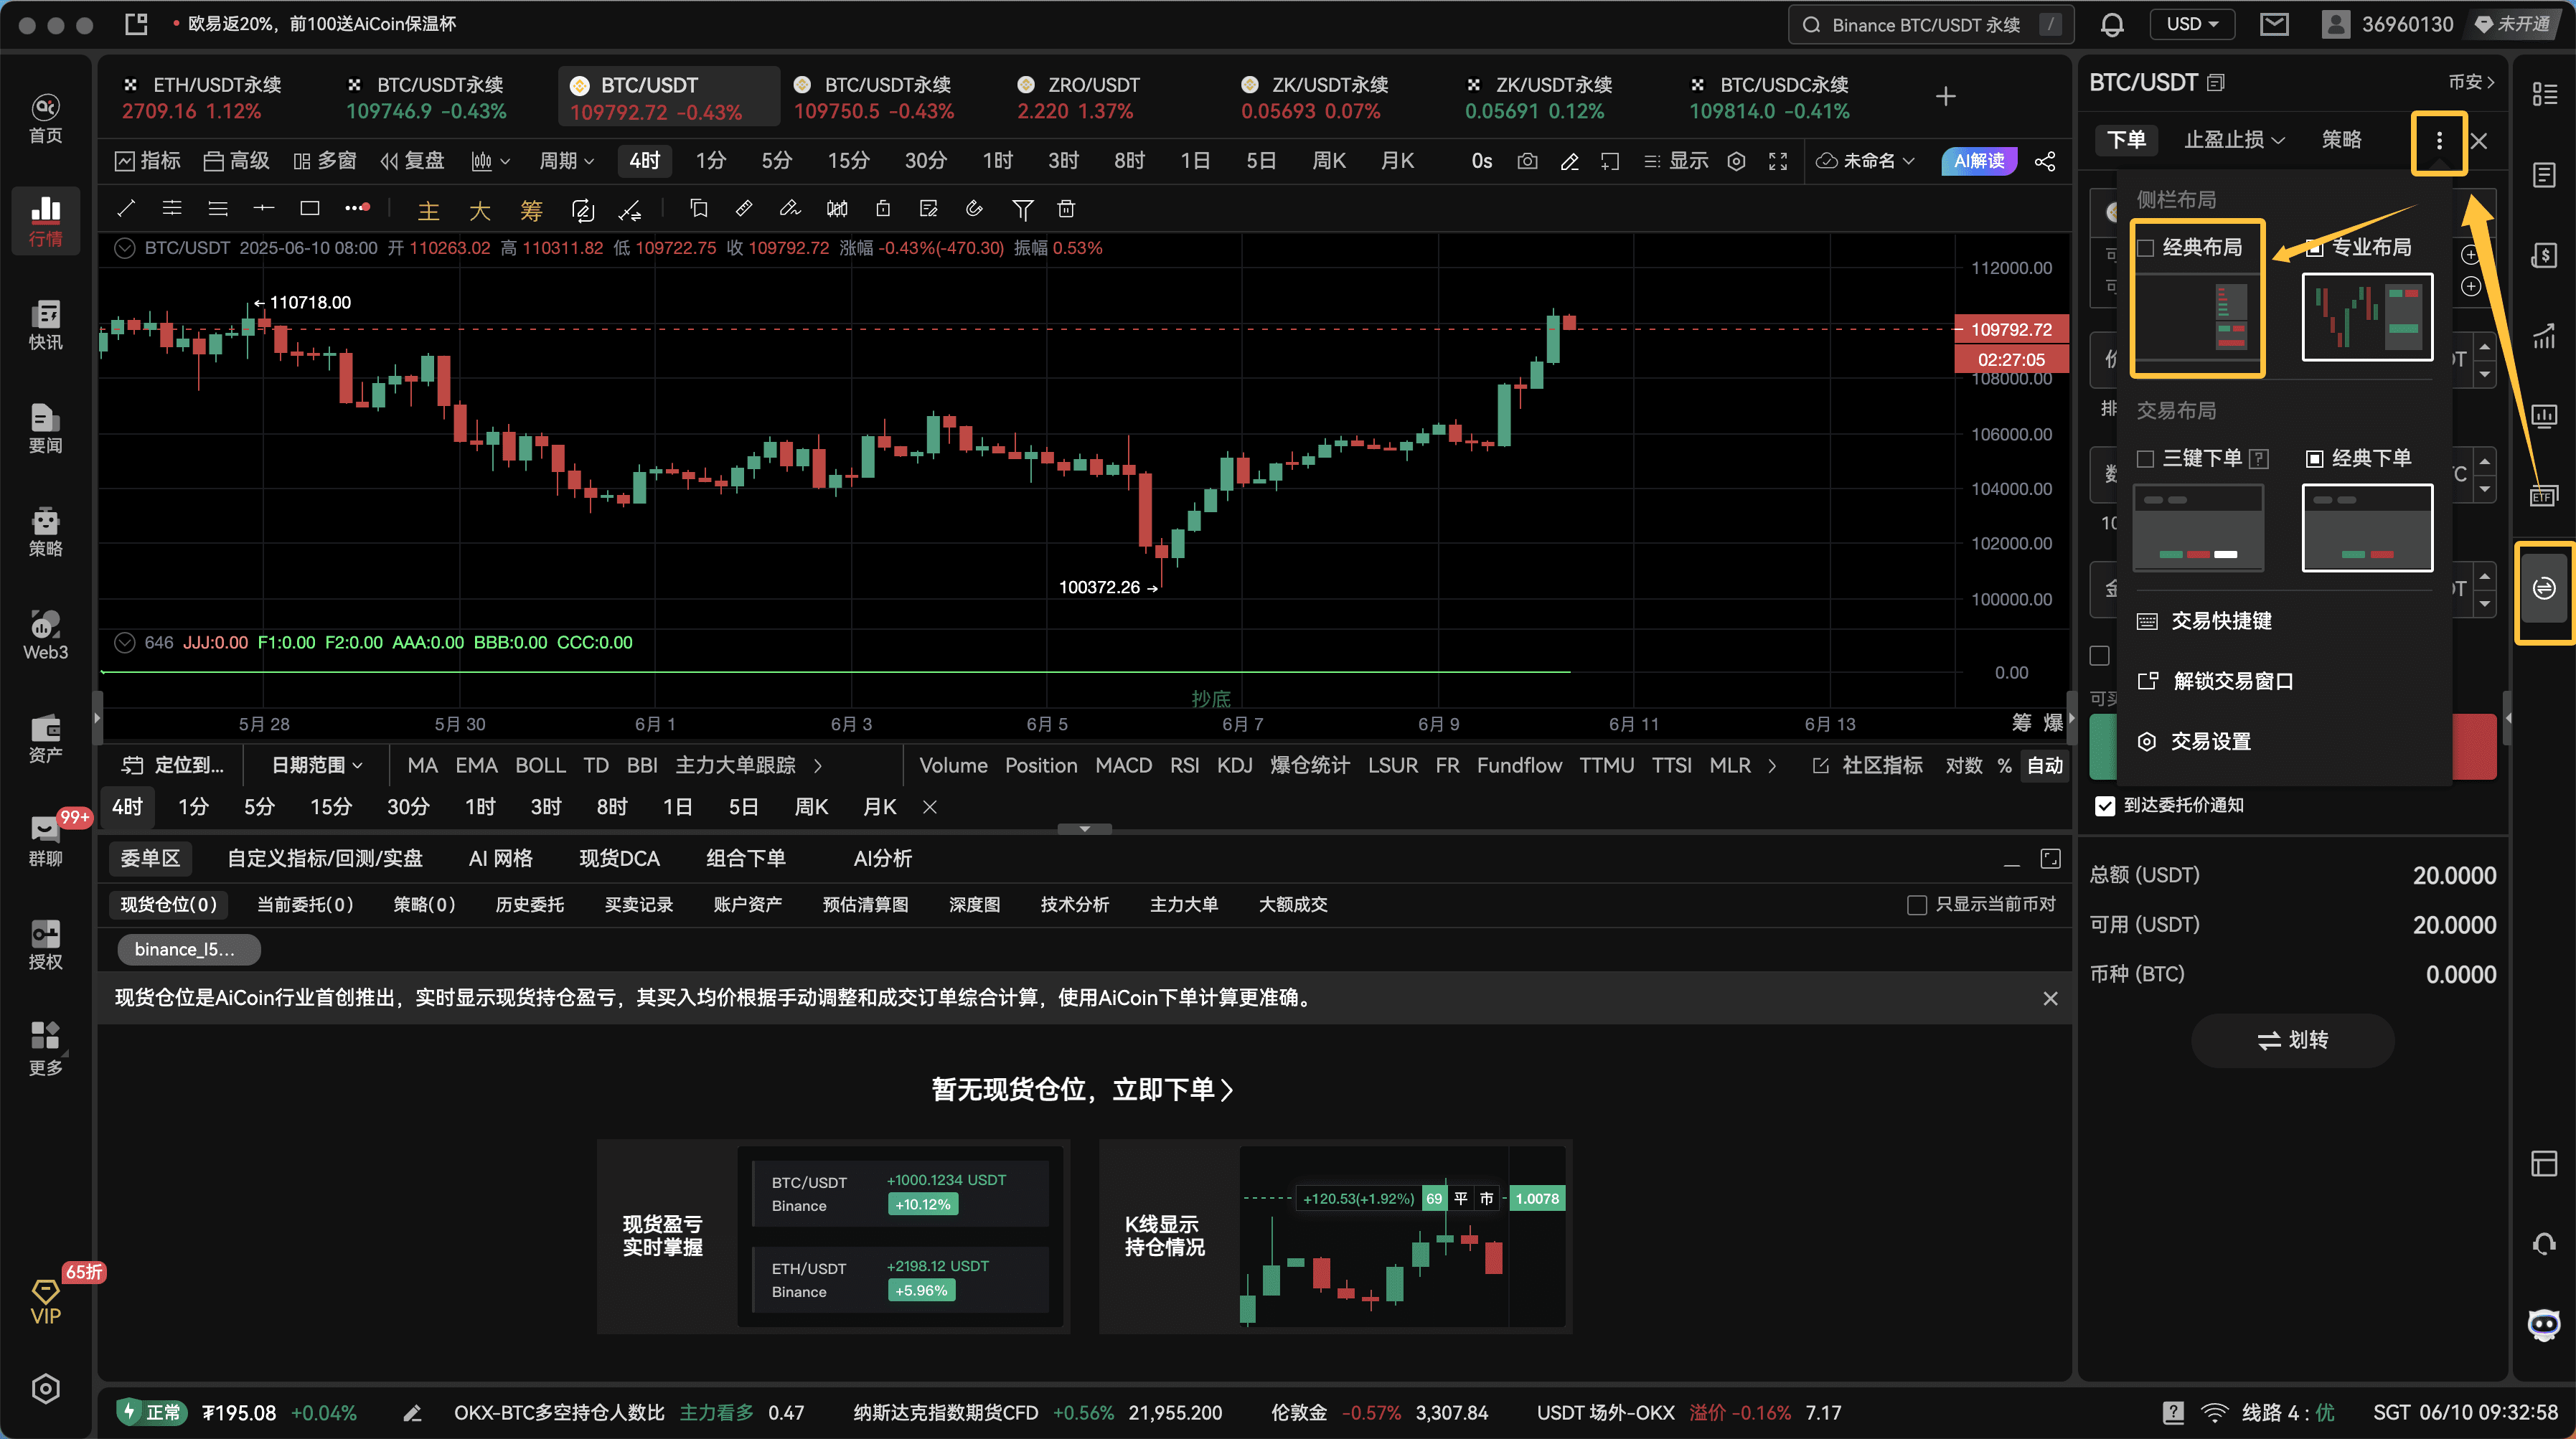
Task: Select the 专业布局 sidebar layout checkbox
Action: tap(2314, 248)
